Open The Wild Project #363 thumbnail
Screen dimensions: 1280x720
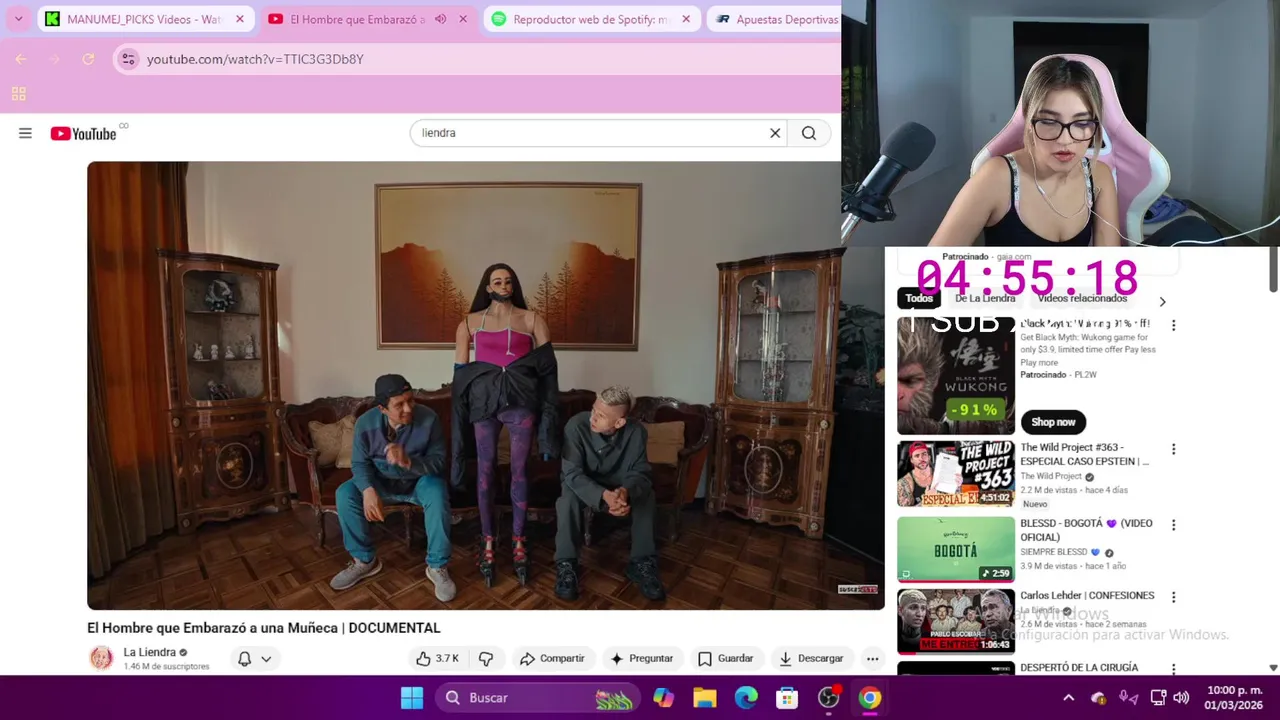[956, 474]
